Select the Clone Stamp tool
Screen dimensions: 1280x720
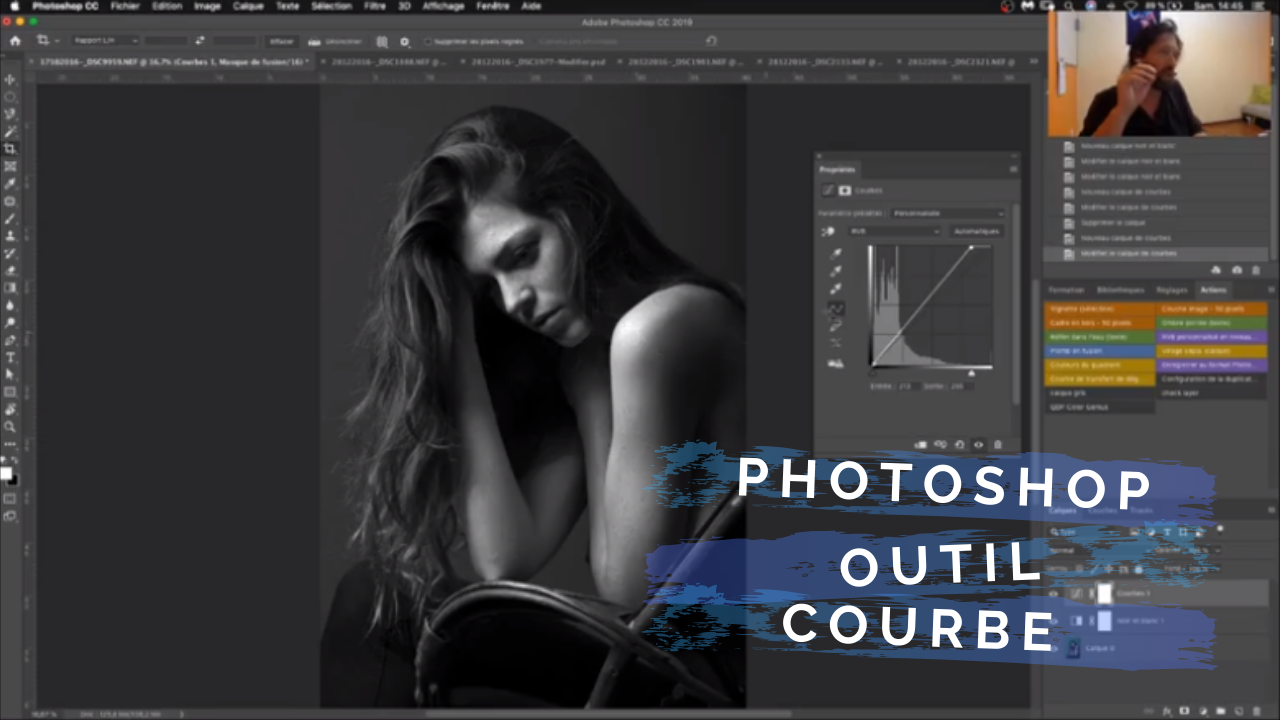coord(10,236)
